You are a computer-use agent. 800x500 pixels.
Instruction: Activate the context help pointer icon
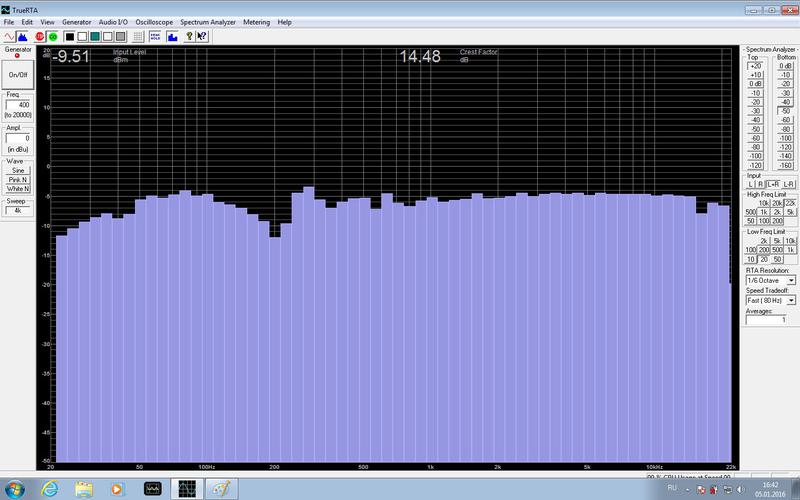coord(202,37)
